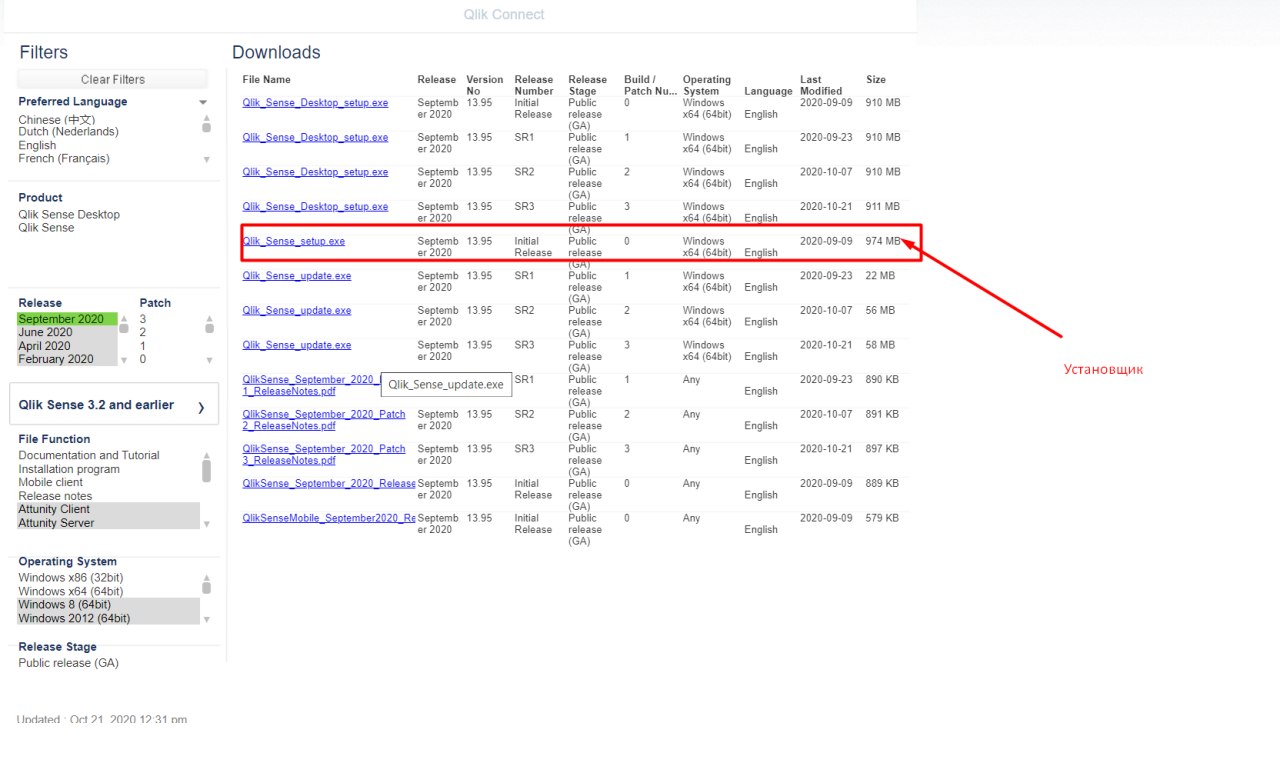
Task: Select Documentation and Tutorial file function
Action: [89, 455]
